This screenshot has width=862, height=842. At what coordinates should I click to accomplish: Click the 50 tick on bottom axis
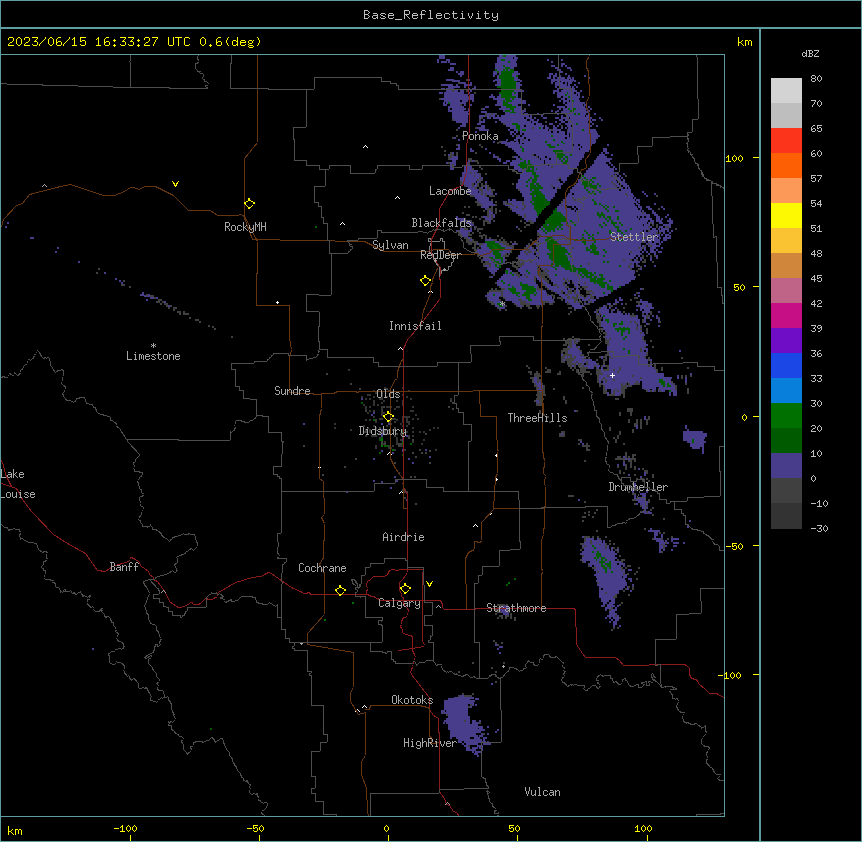[514, 828]
